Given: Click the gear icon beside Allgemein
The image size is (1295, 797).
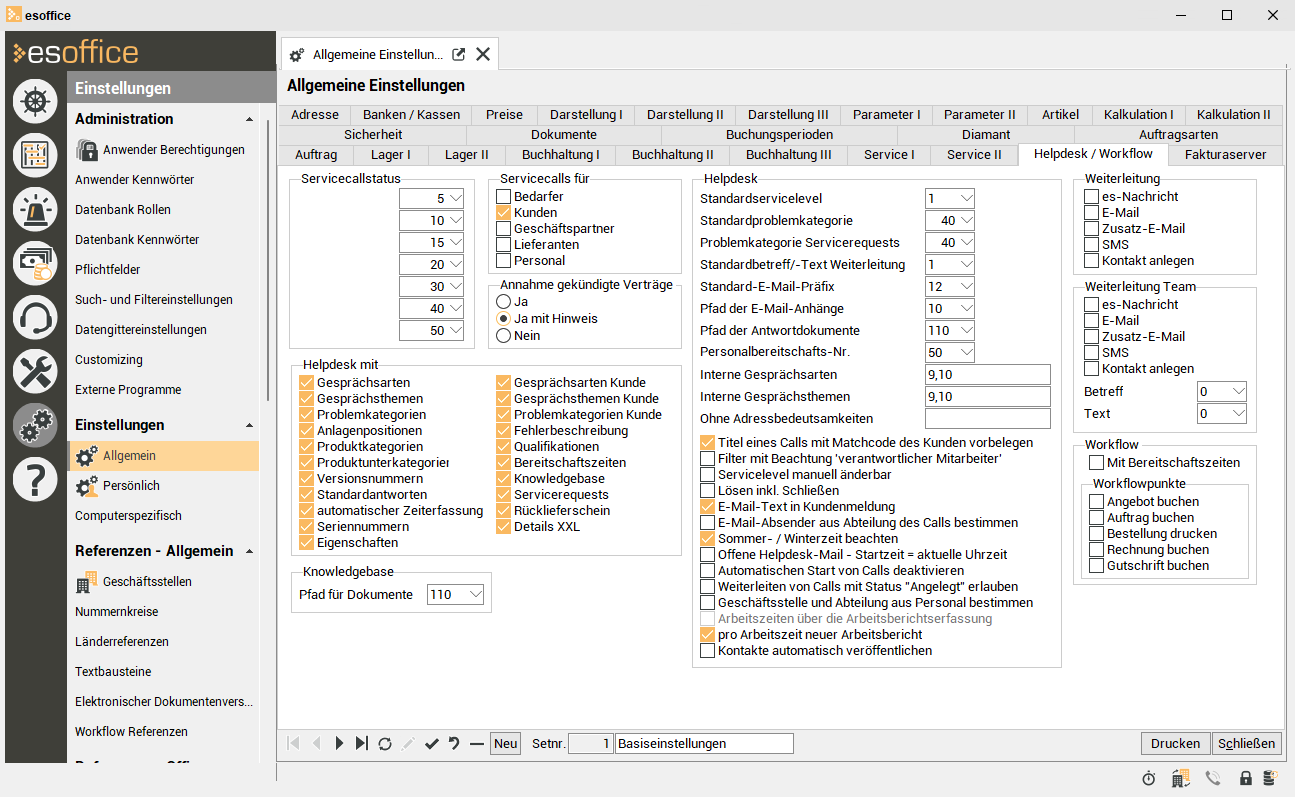Looking at the screenshot, I should (86, 456).
